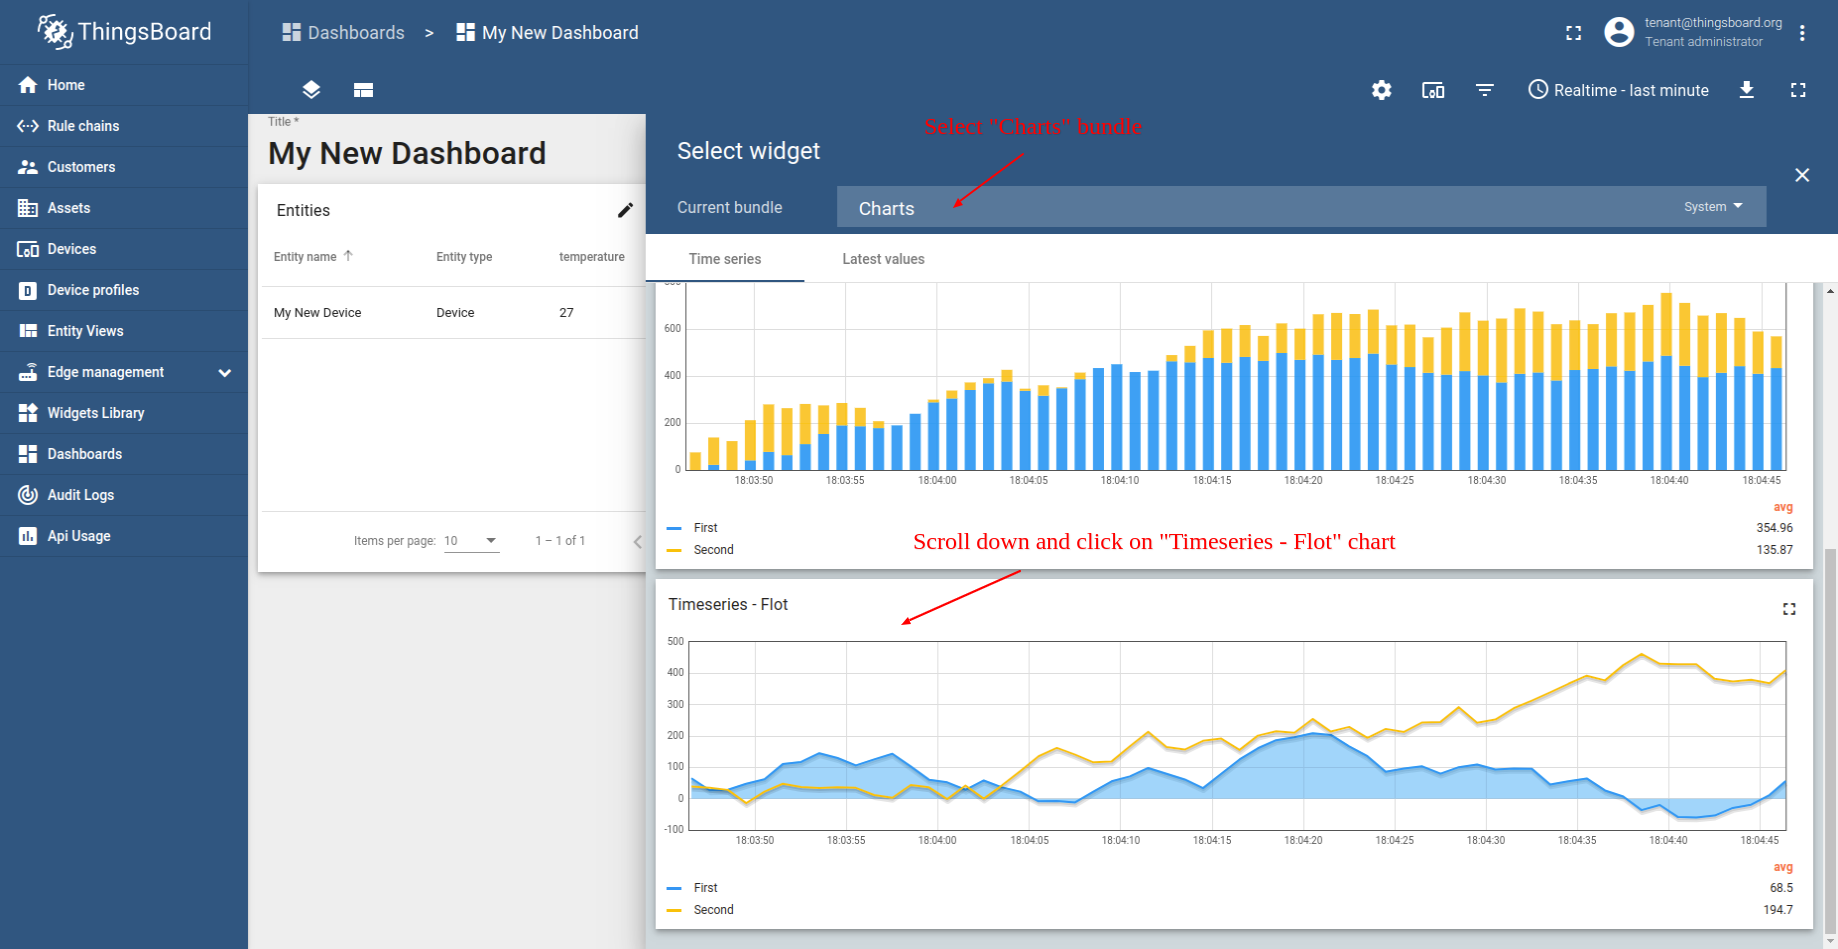Select the bar chart widget preview
The image size is (1838, 949).
pyautogui.click(x=1234, y=426)
